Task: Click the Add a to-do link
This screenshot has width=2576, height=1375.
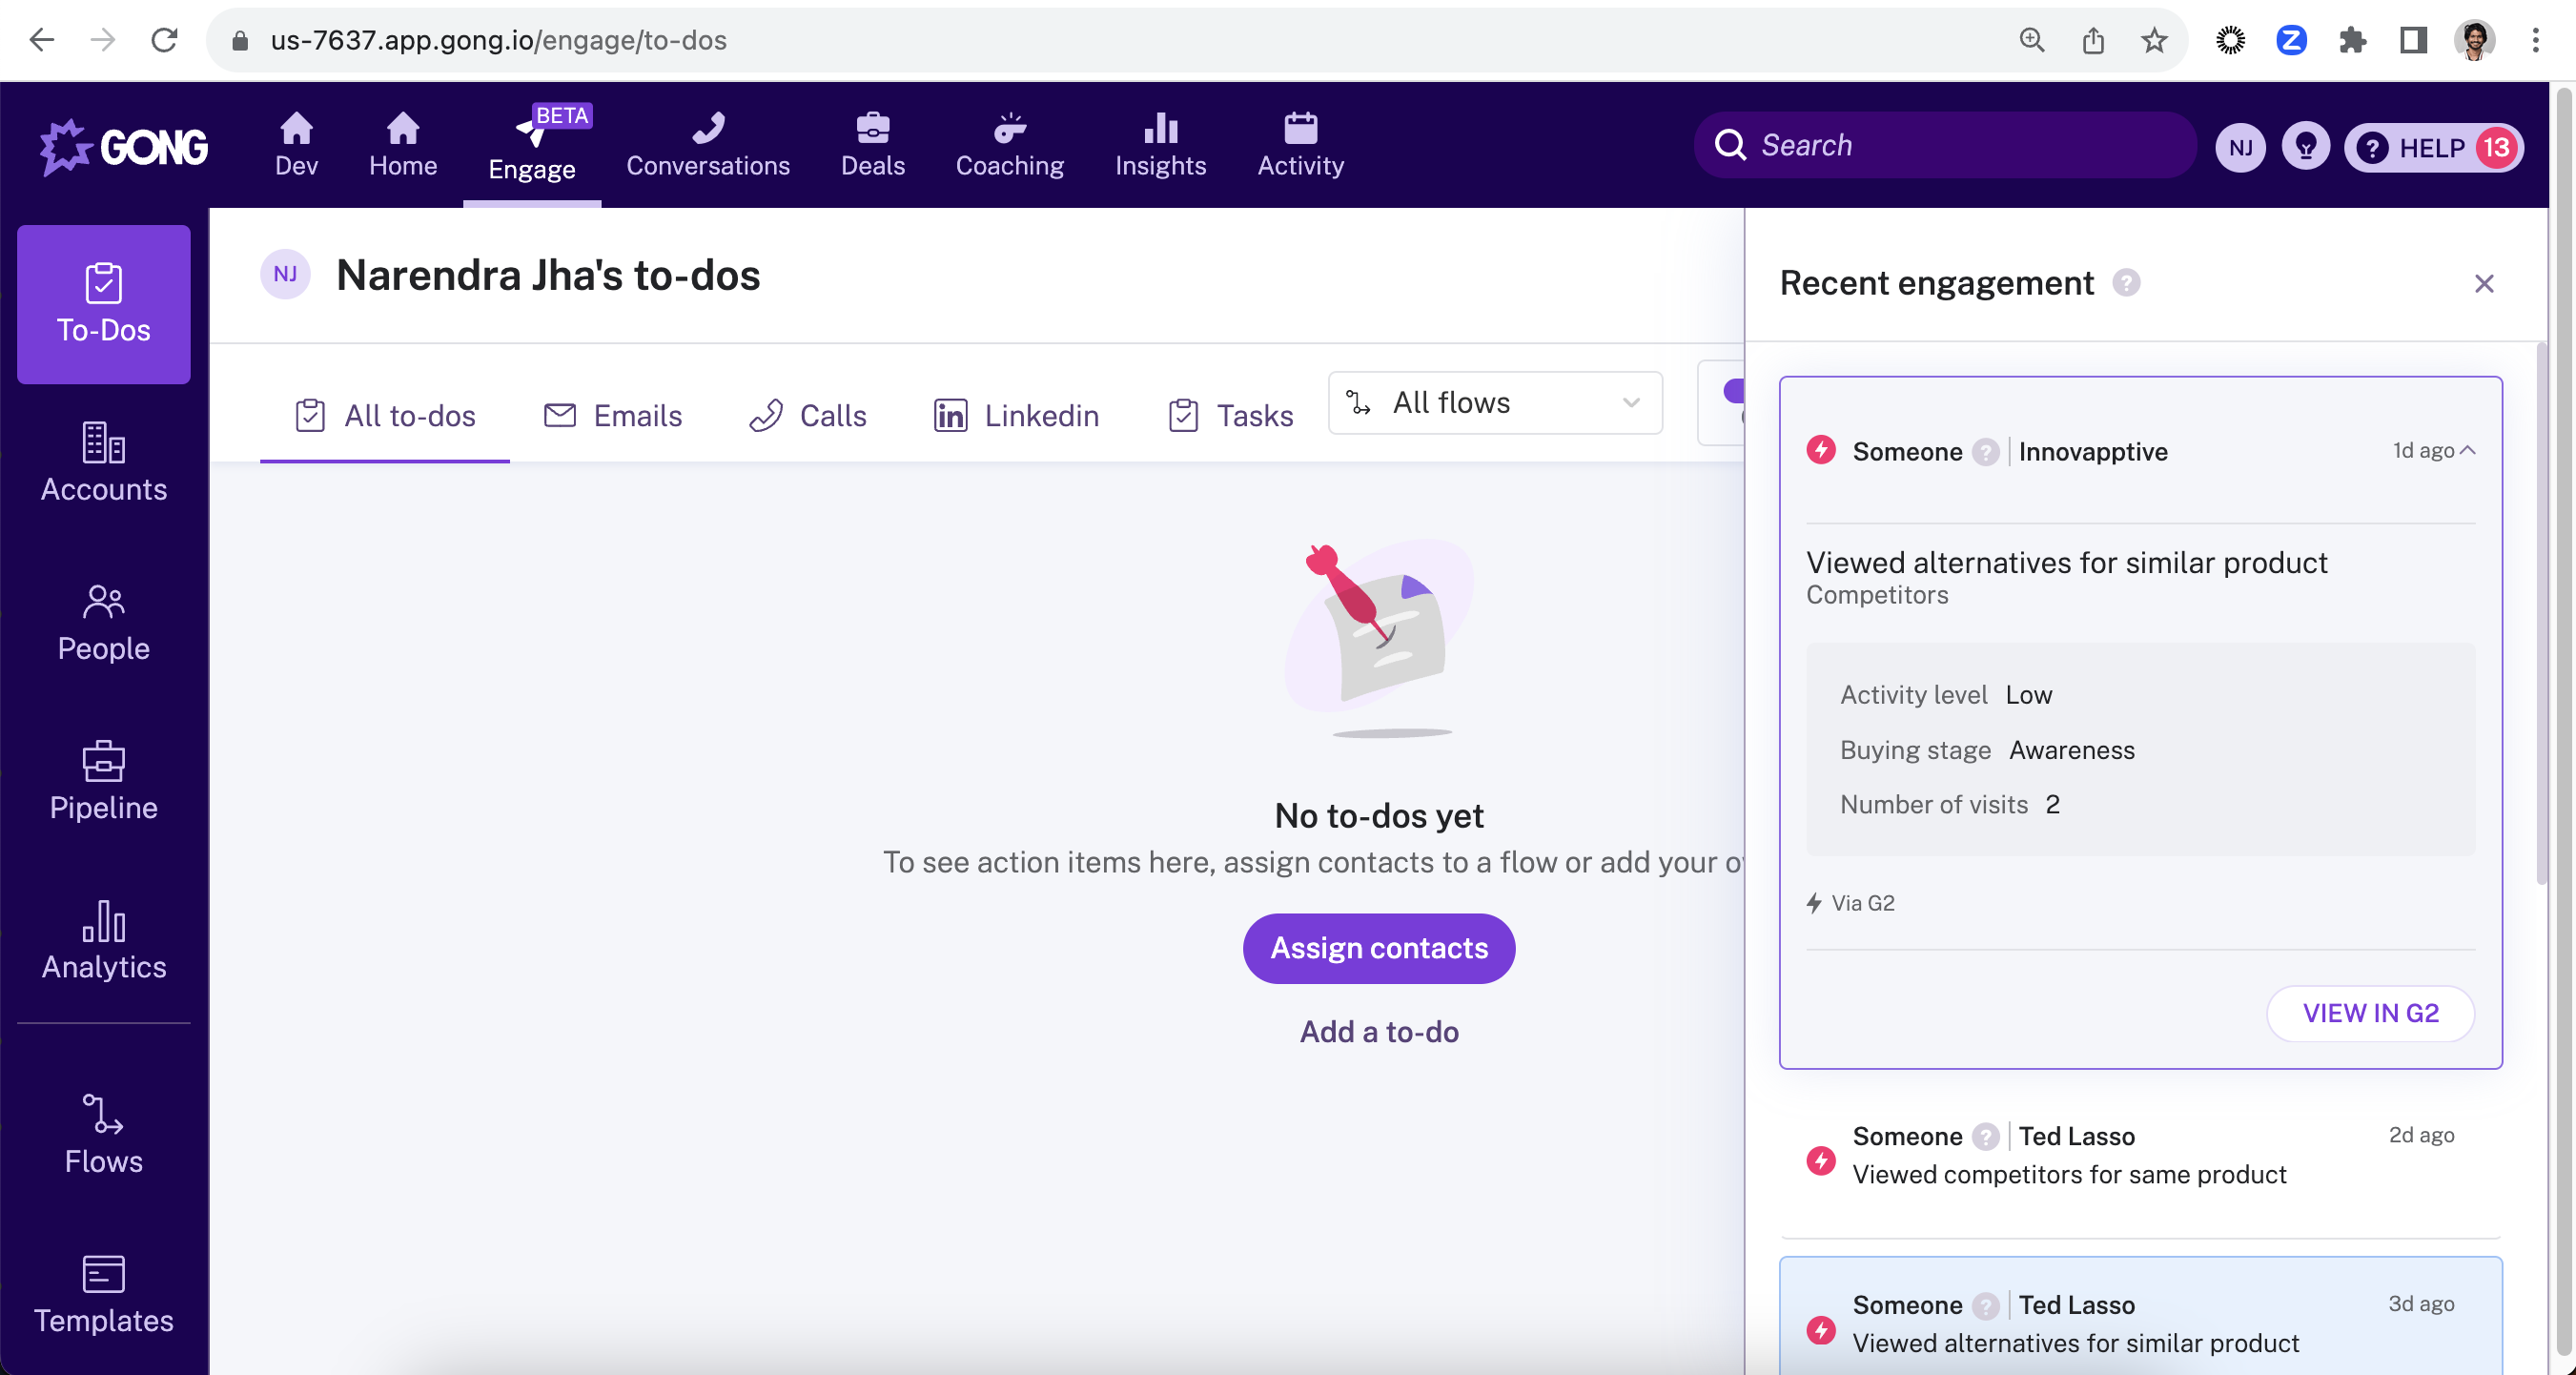Action: (1378, 1031)
